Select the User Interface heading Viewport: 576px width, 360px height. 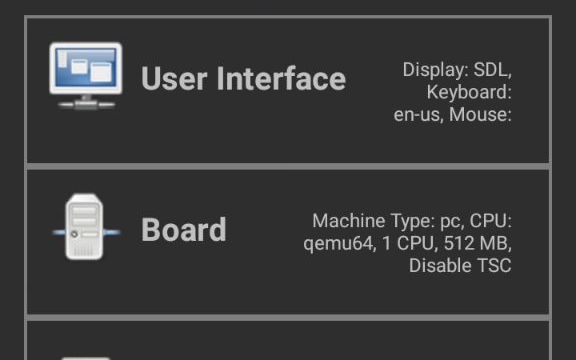243,78
